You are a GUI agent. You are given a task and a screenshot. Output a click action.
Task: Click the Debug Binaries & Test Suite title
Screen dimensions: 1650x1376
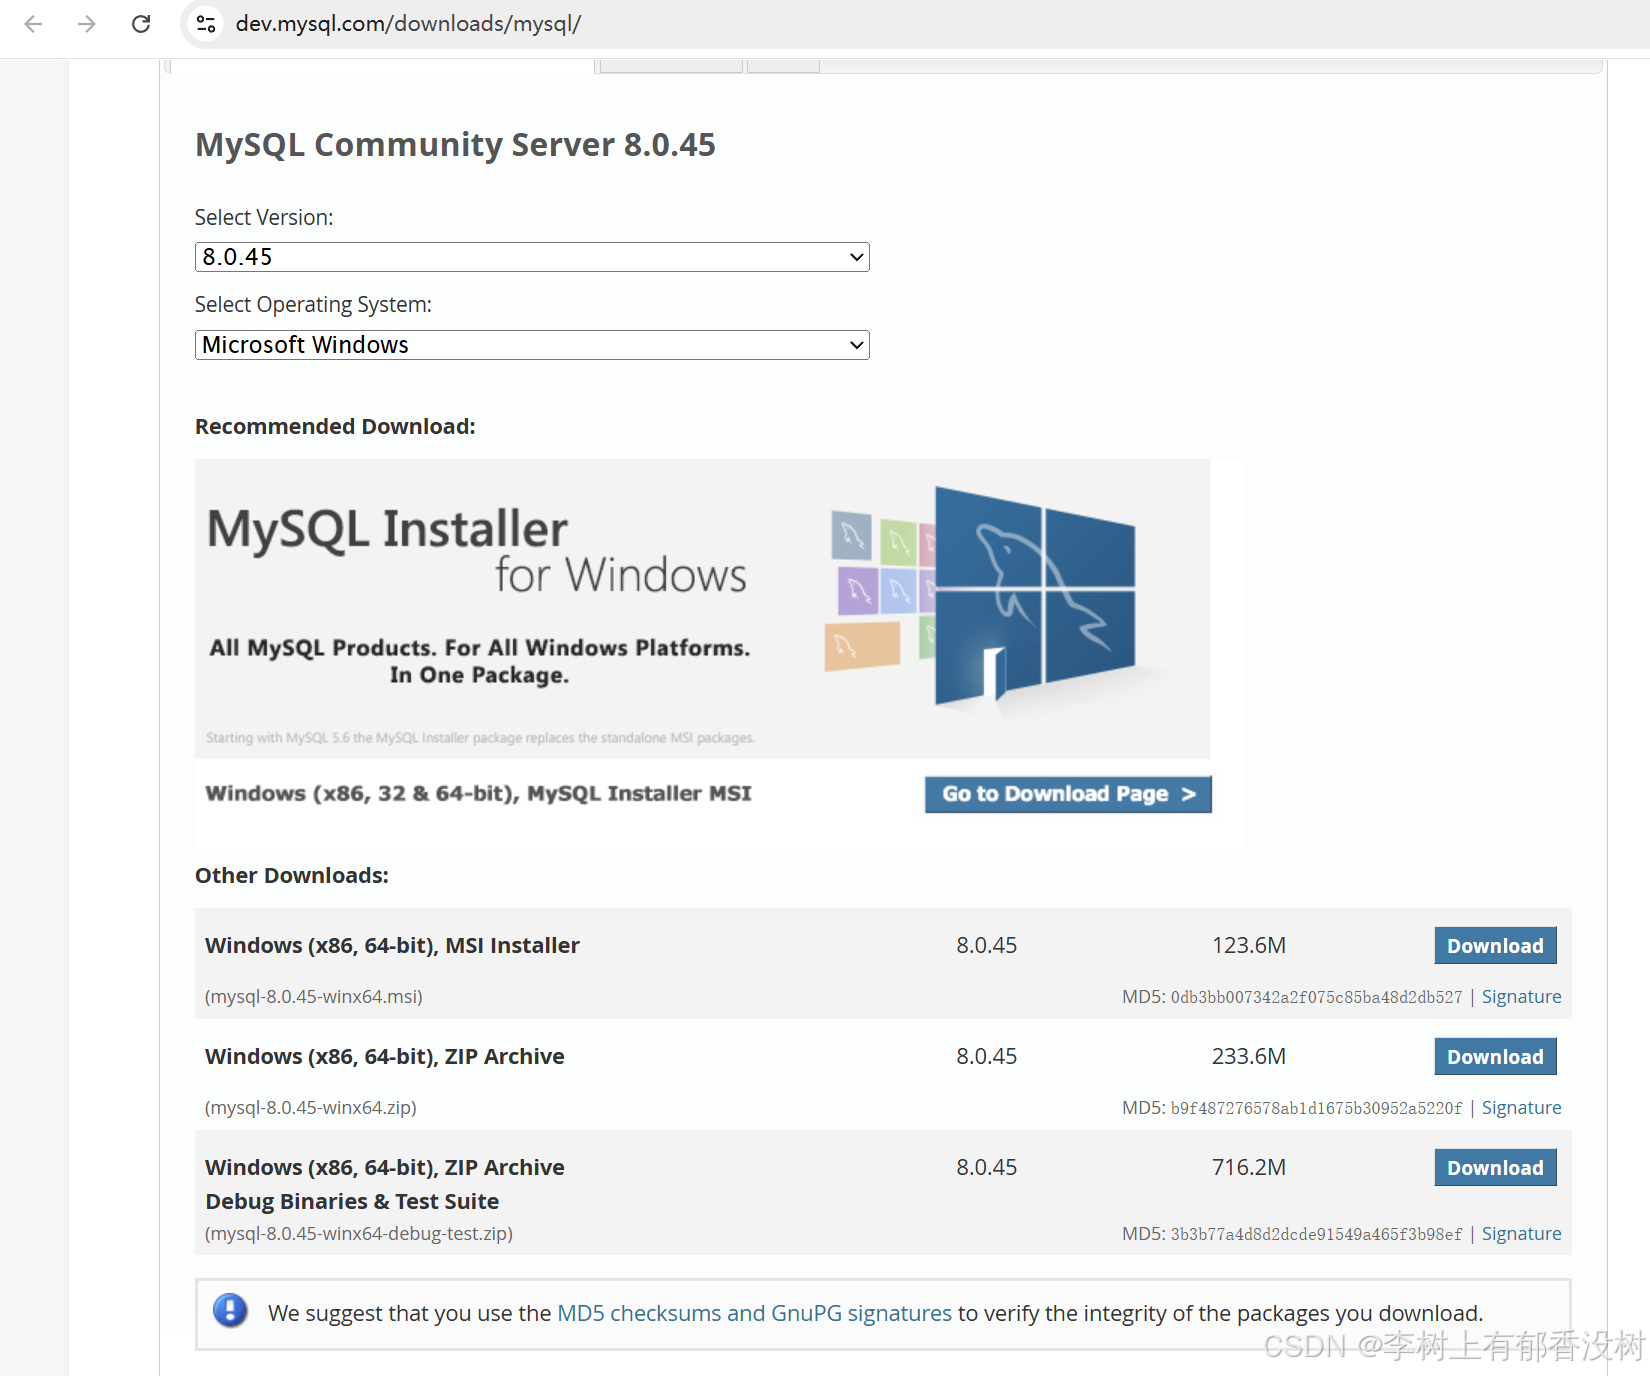(352, 1202)
